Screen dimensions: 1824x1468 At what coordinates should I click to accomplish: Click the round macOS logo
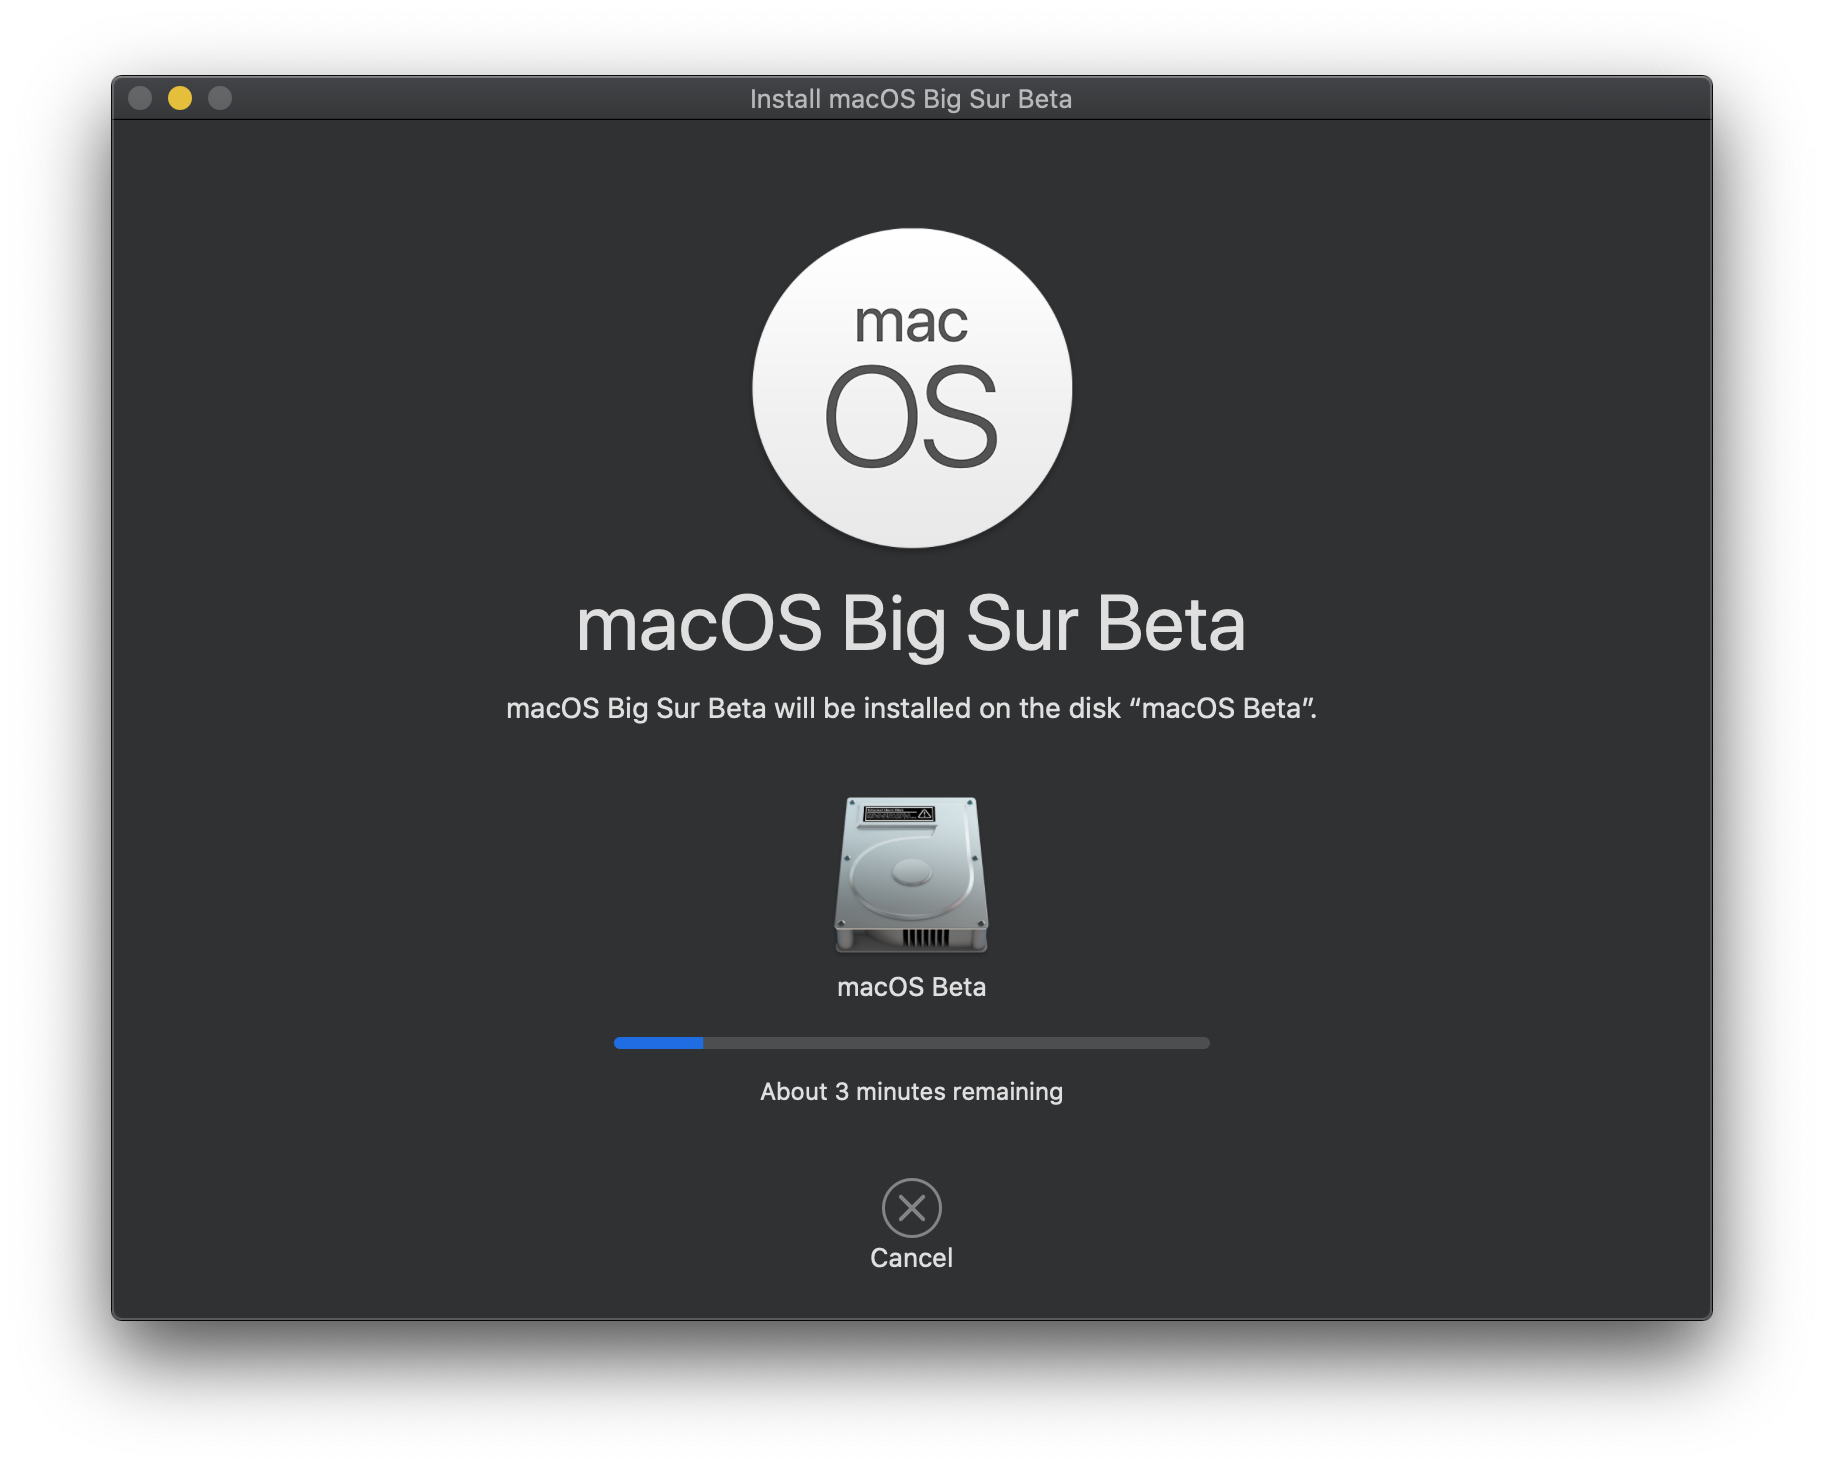click(911, 388)
